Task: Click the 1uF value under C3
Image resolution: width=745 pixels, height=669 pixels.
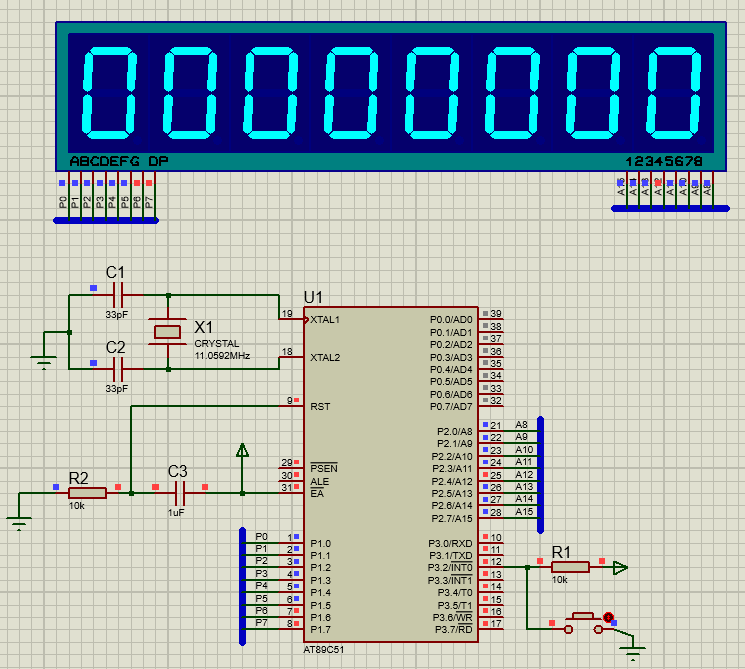Action: pyautogui.click(x=176, y=513)
